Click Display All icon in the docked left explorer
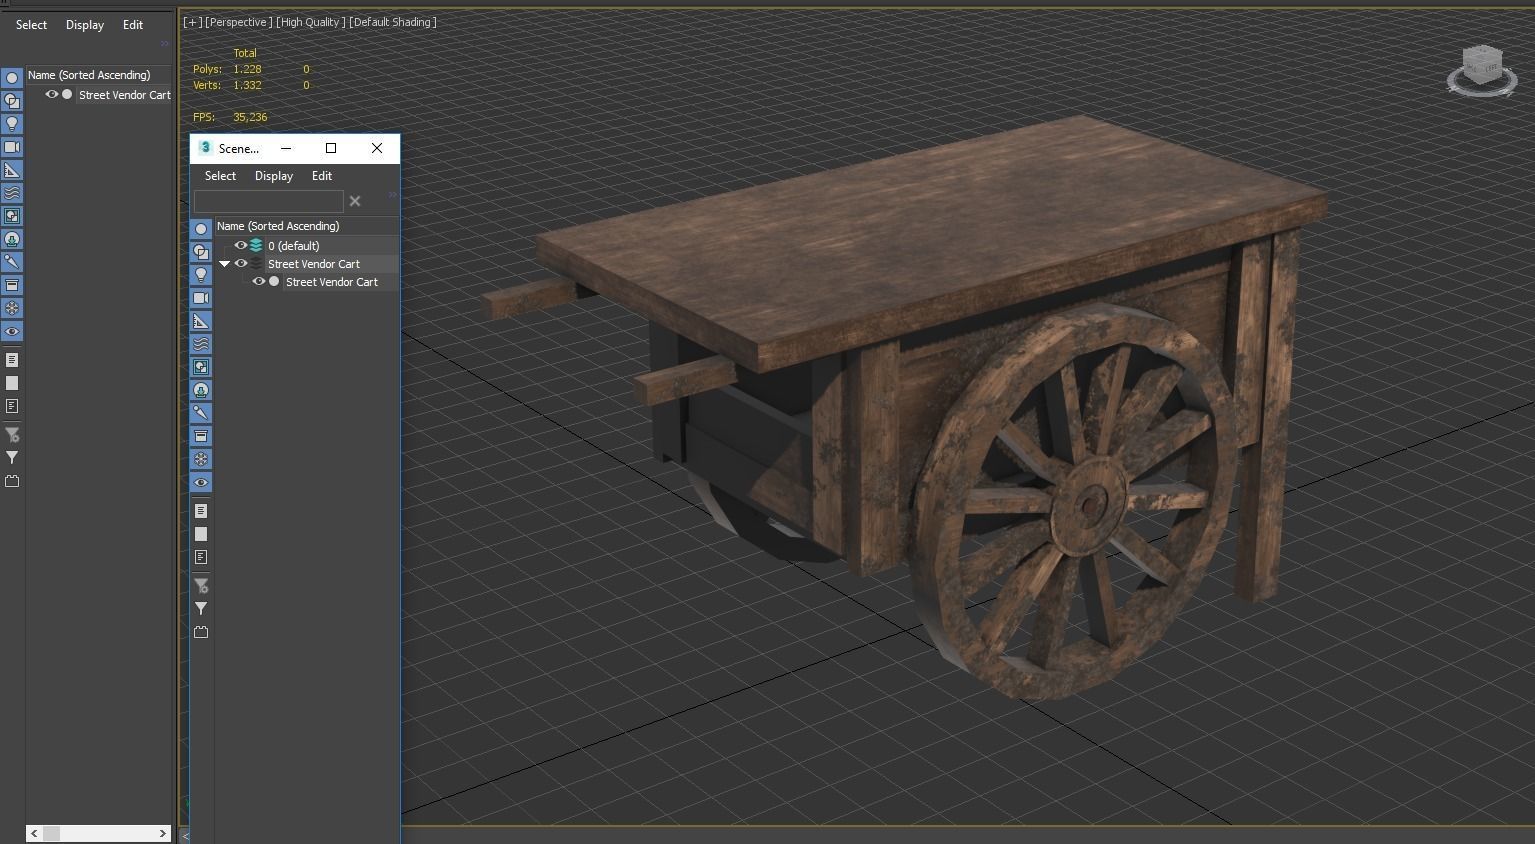This screenshot has width=1535, height=844. tap(12, 360)
